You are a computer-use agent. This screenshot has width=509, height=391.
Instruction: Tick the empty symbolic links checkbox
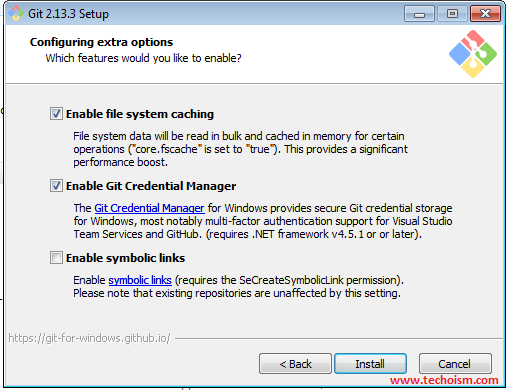point(56,258)
